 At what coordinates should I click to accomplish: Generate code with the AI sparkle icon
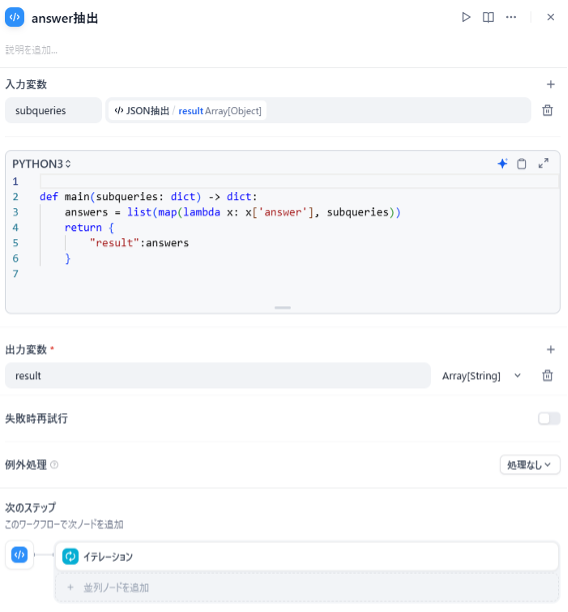point(502,164)
